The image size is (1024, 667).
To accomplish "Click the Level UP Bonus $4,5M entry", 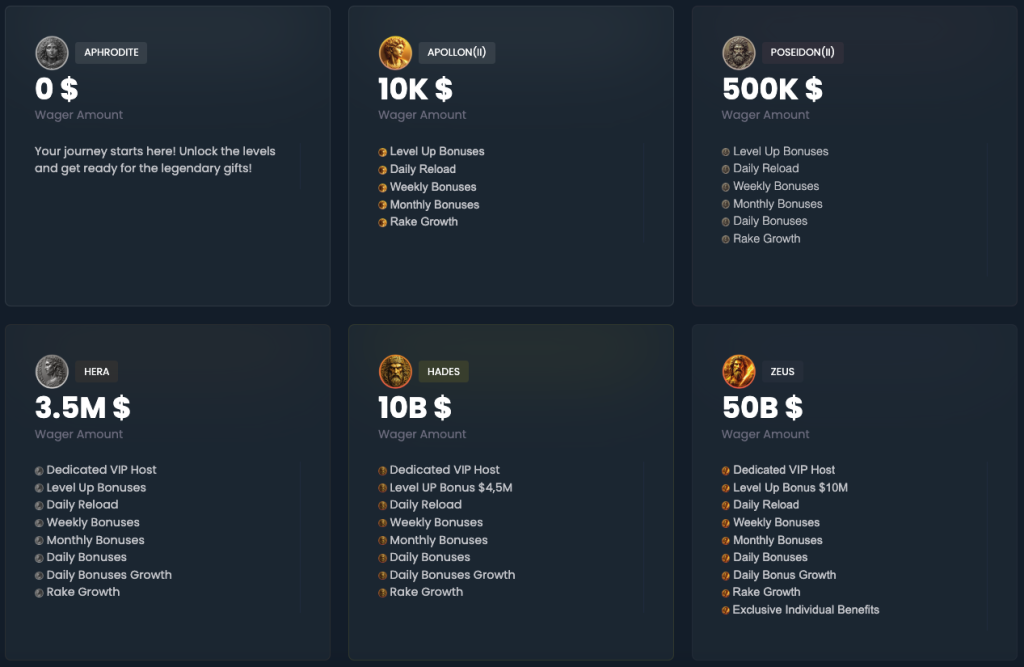I will point(437,487).
